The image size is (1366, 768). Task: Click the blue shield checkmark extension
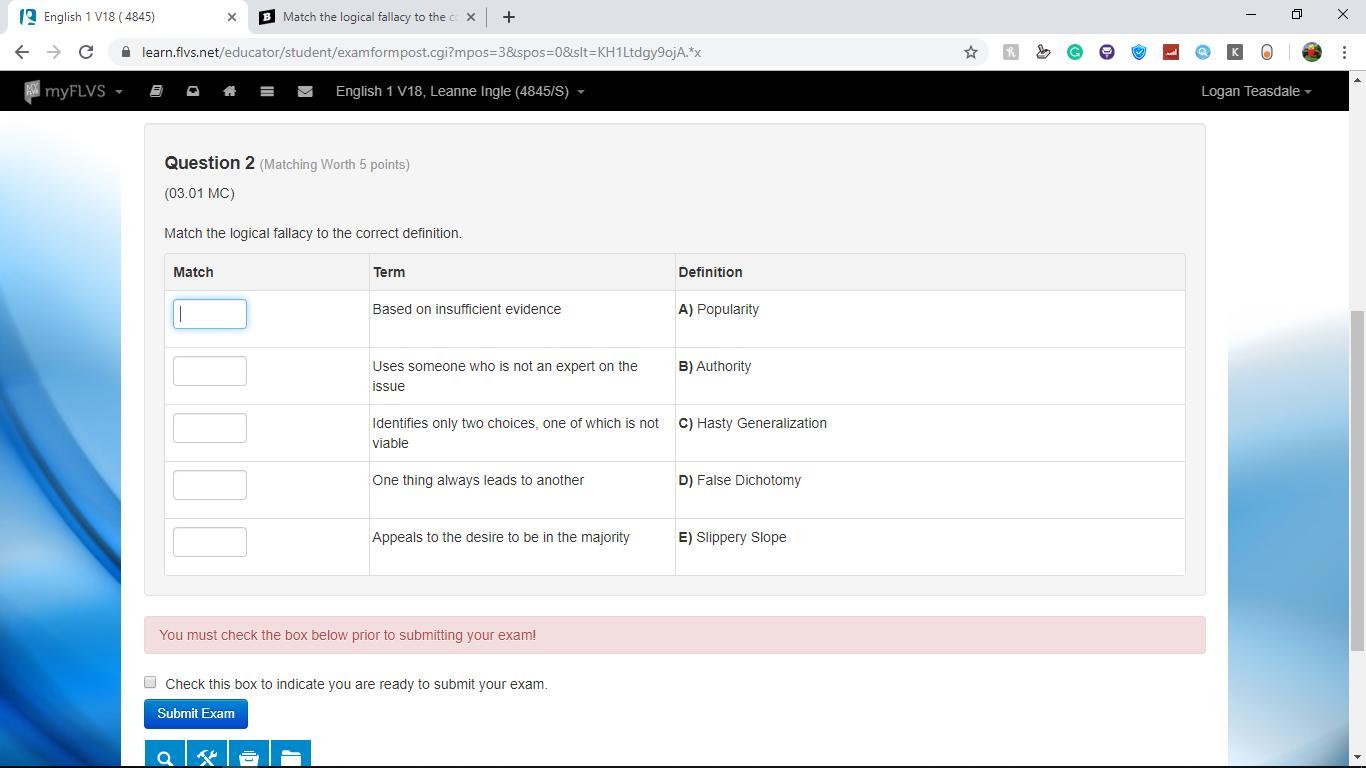[x=1139, y=52]
